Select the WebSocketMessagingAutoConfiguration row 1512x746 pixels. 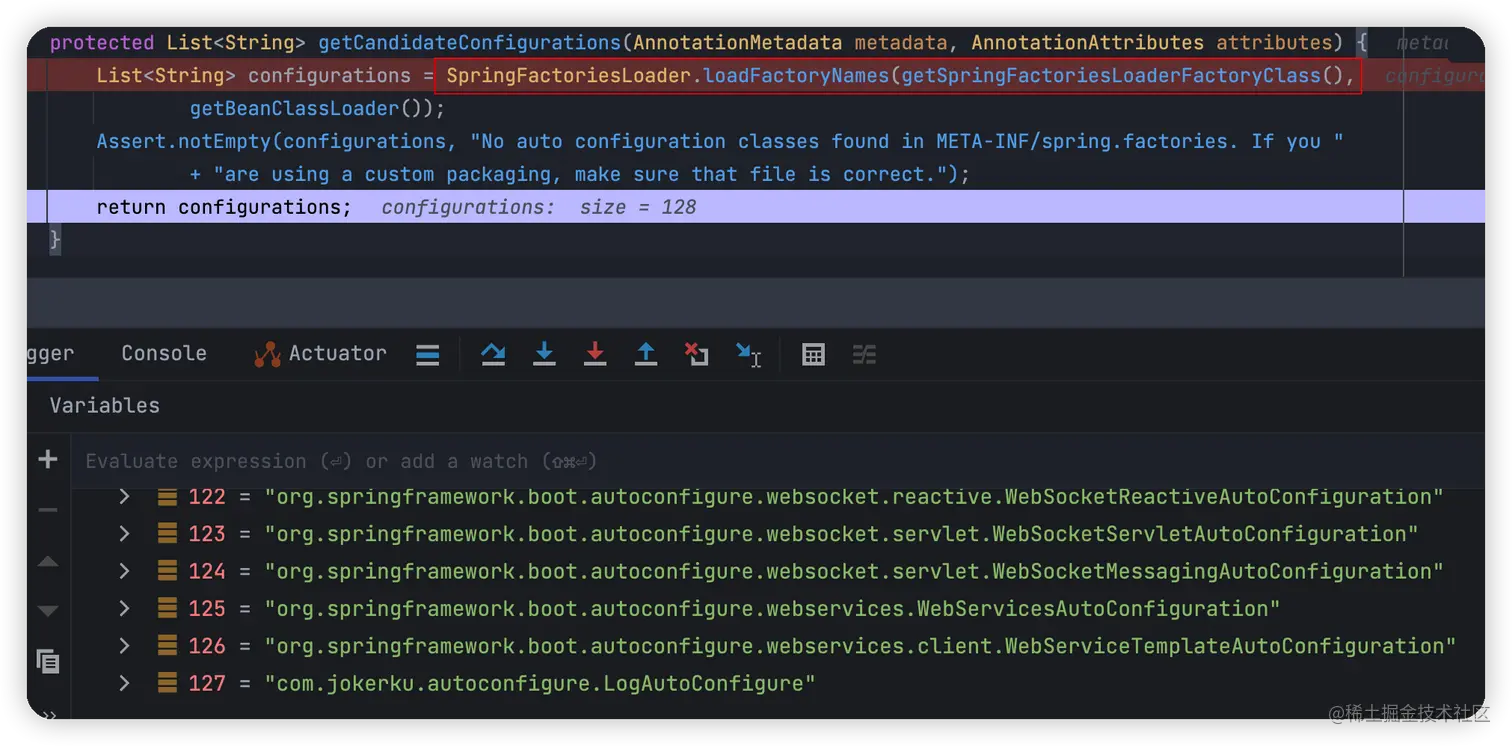(x=778, y=572)
